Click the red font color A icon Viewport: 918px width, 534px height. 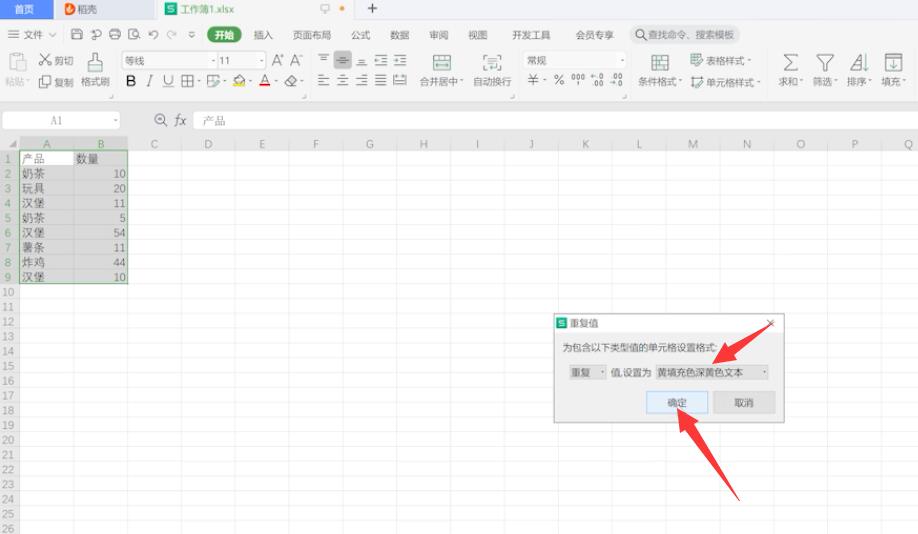265,81
